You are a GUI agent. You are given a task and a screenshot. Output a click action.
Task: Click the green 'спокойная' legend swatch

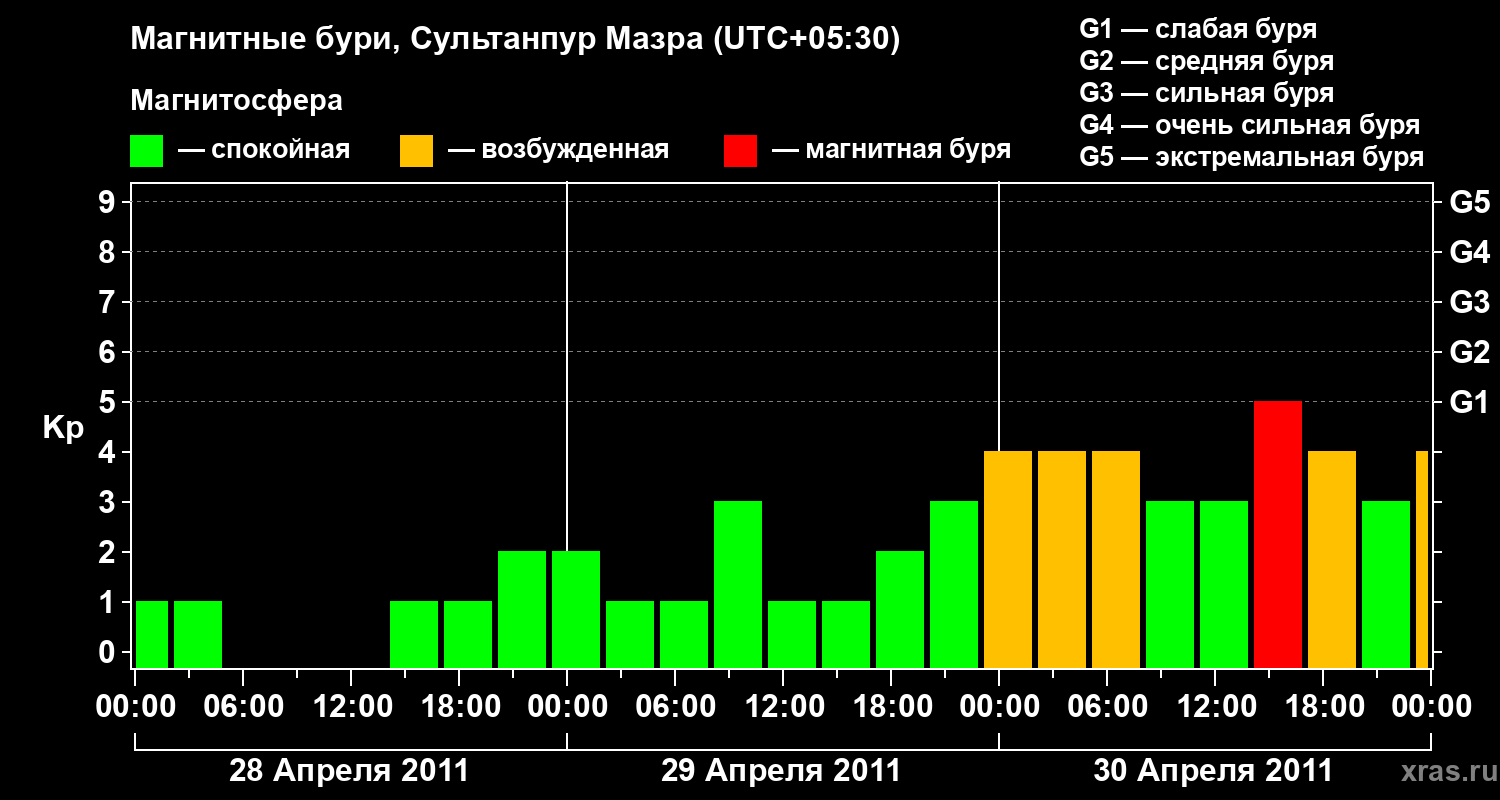(x=147, y=151)
